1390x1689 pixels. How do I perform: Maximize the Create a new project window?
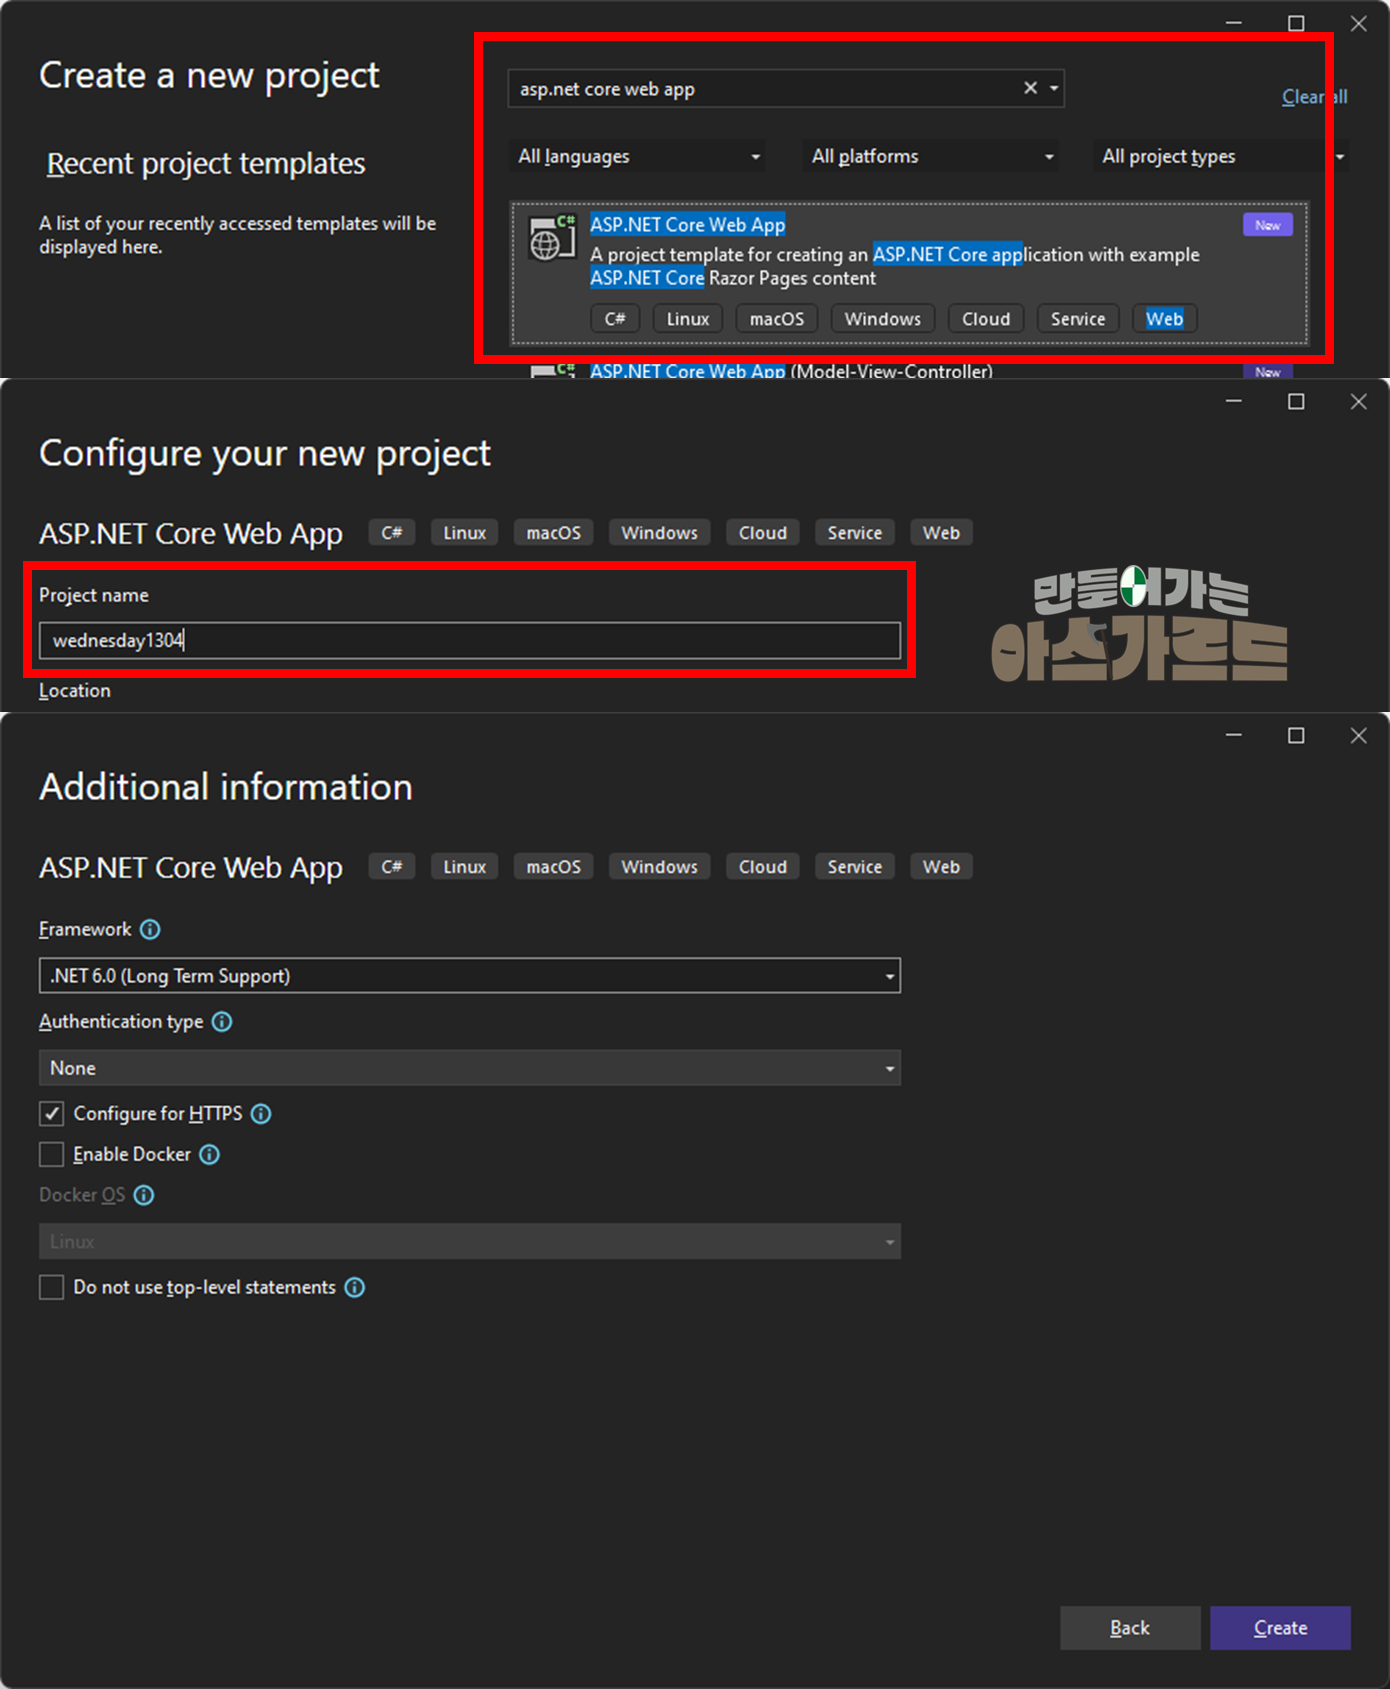[x=1296, y=23]
